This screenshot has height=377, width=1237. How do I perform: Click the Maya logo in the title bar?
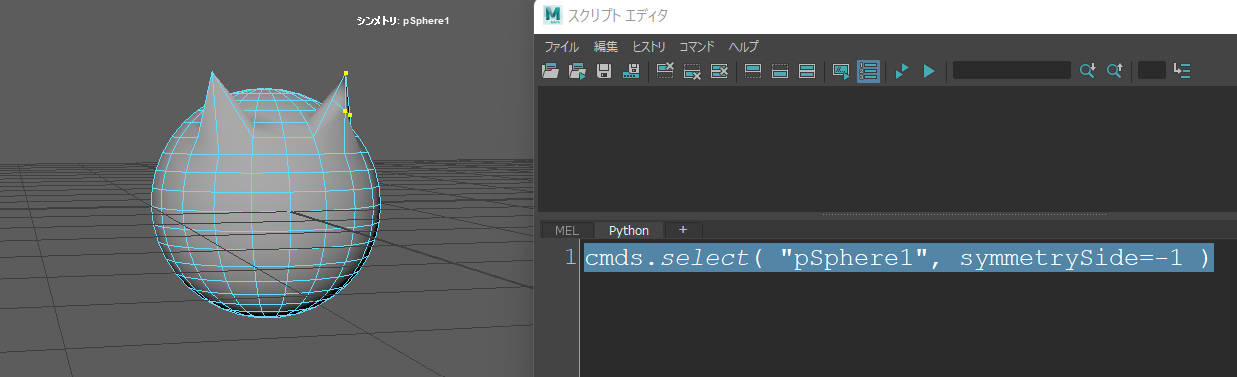(x=553, y=15)
